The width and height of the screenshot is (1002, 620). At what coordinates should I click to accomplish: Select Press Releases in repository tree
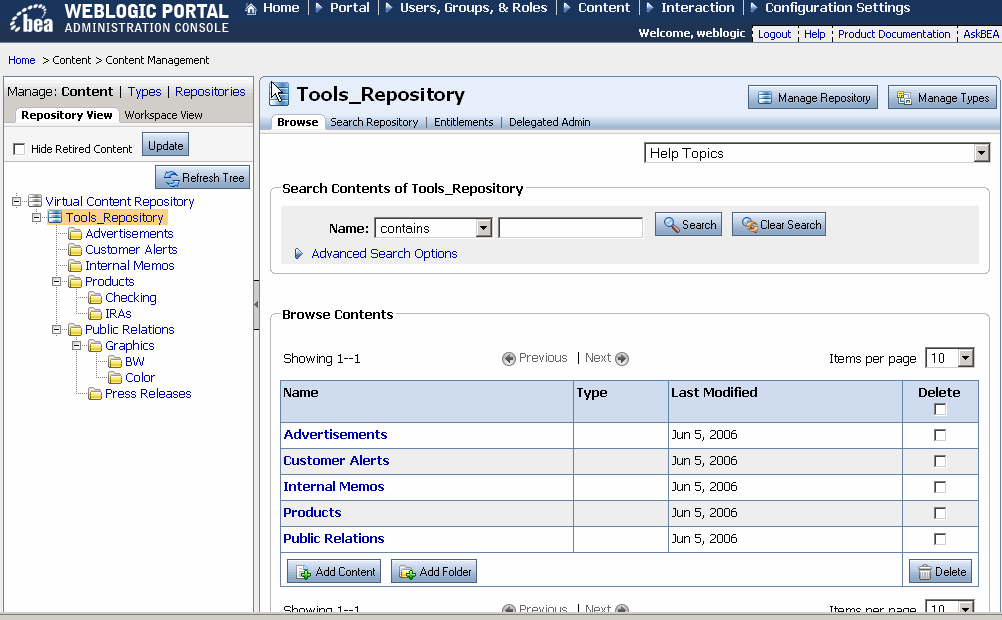[148, 394]
